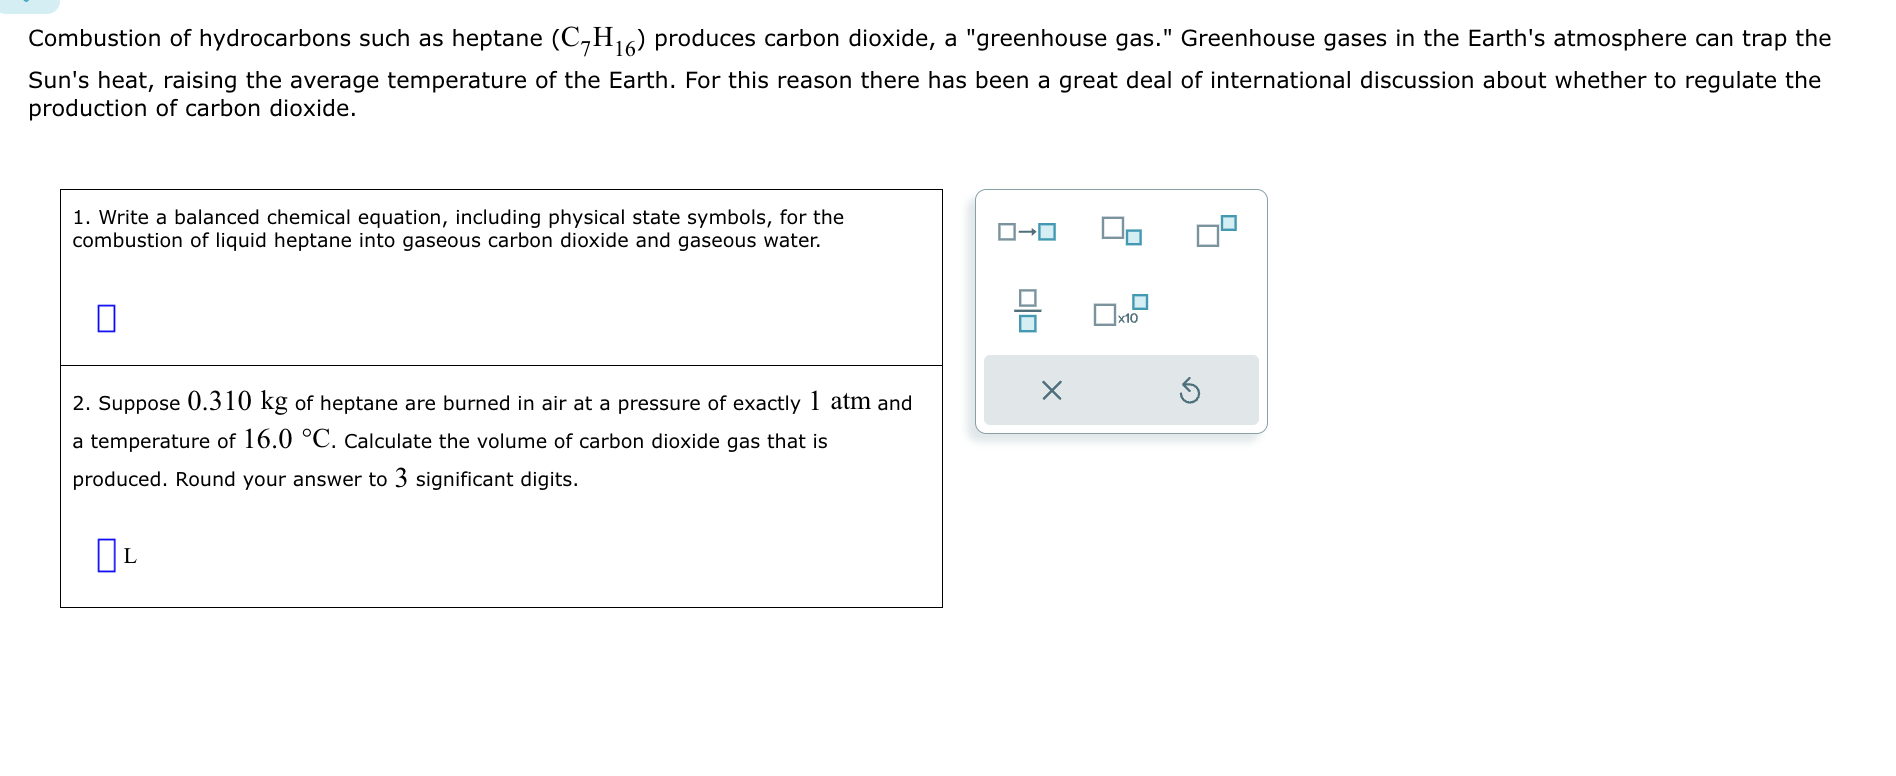This screenshot has height=776, width=1896.
Task: Click the denominator box of the fraction template
Action: (1027, 323)
